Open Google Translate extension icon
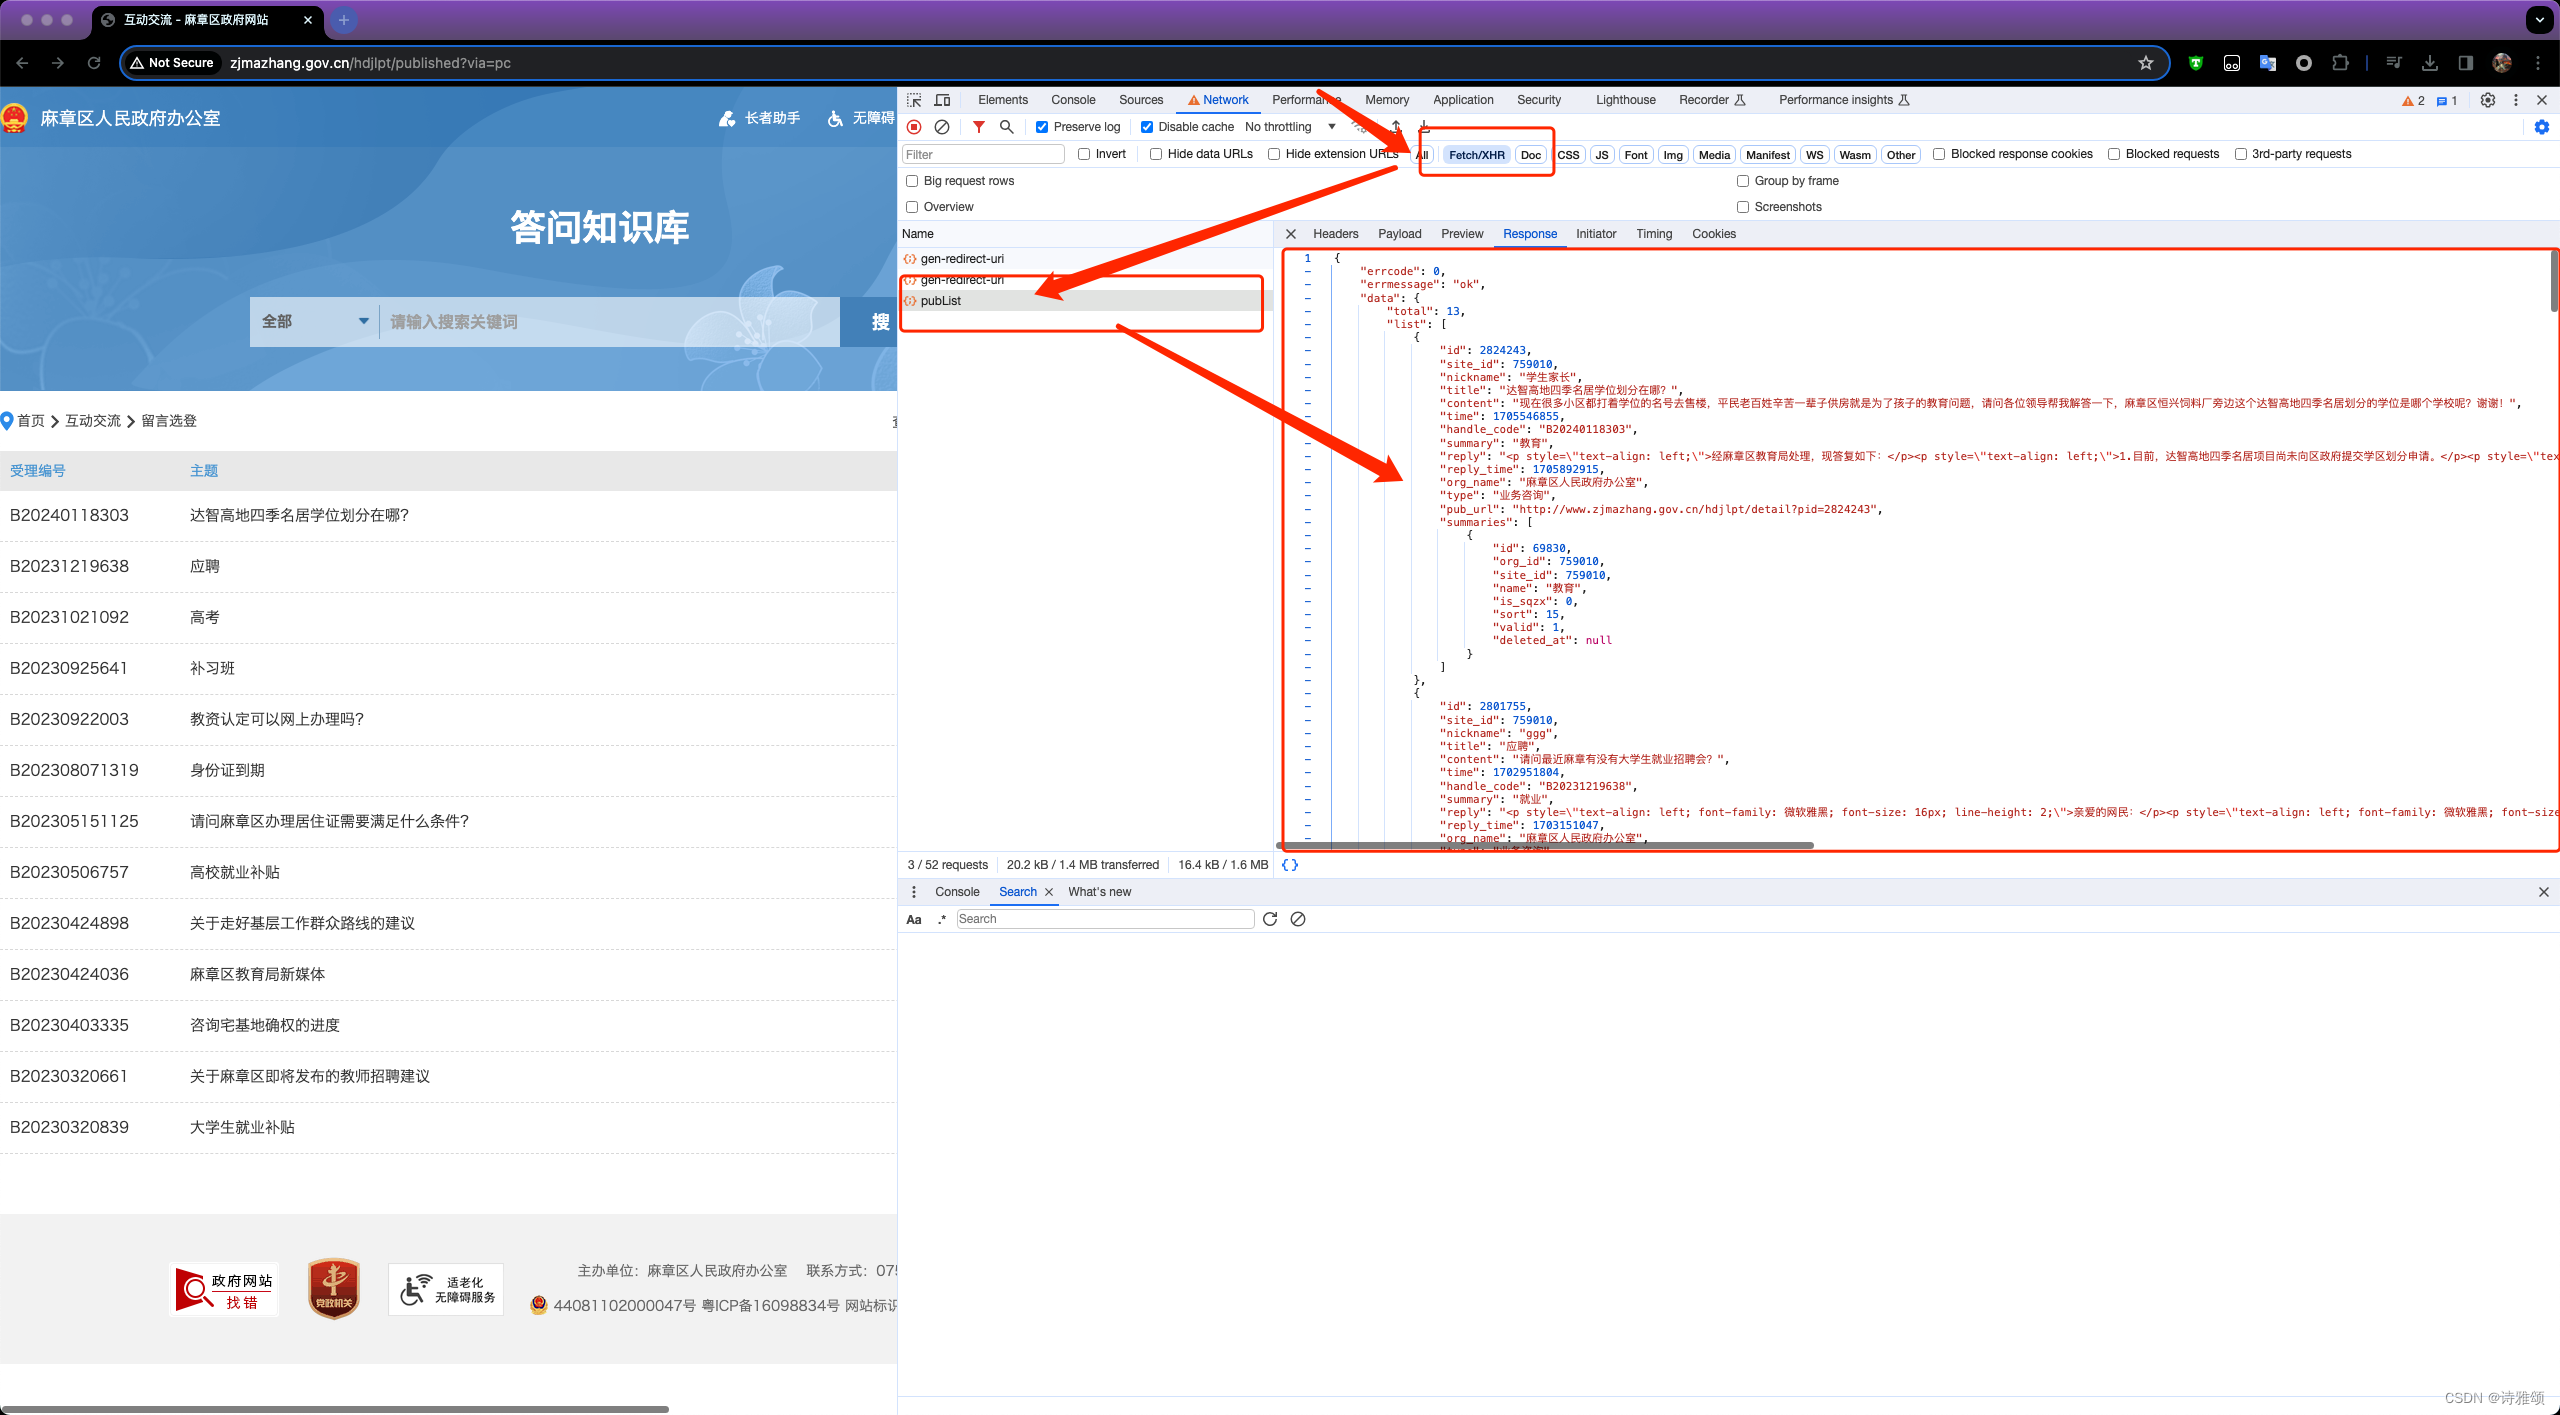 click(2268, 63)
